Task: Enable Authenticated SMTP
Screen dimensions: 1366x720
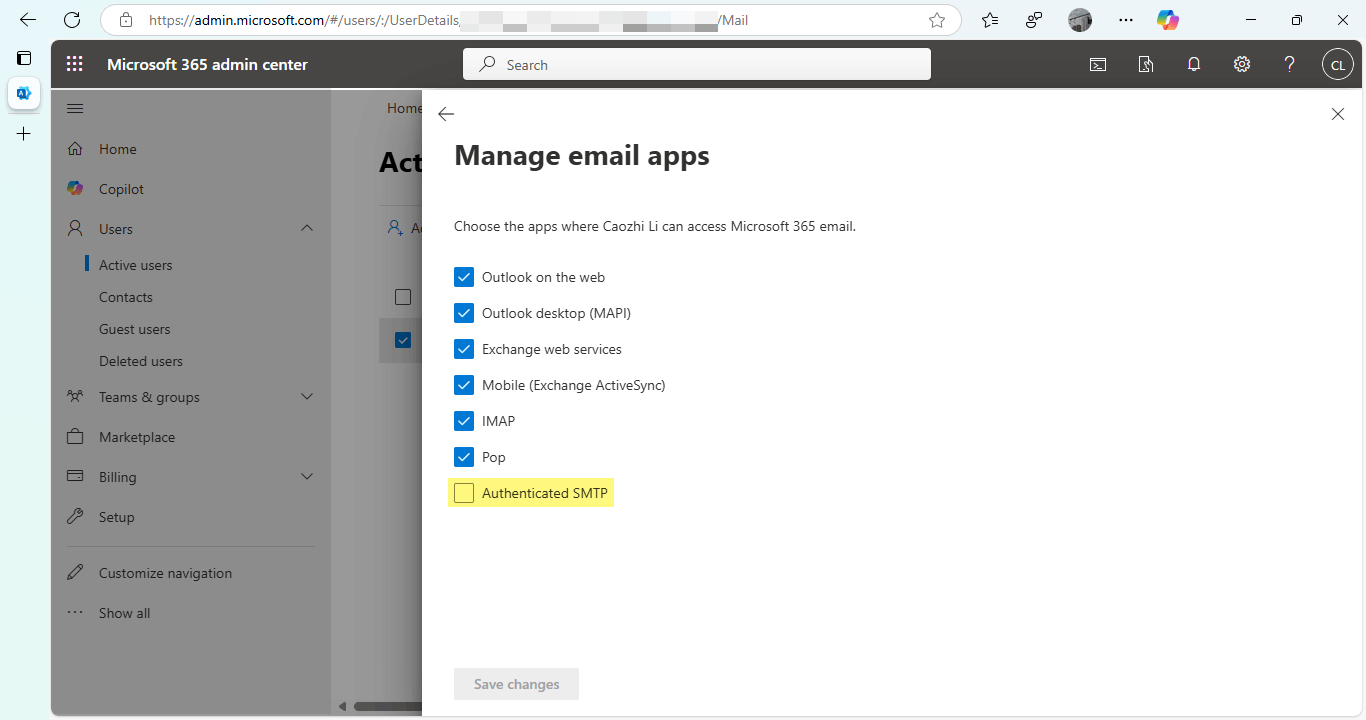Action: (x=463, y=492)
